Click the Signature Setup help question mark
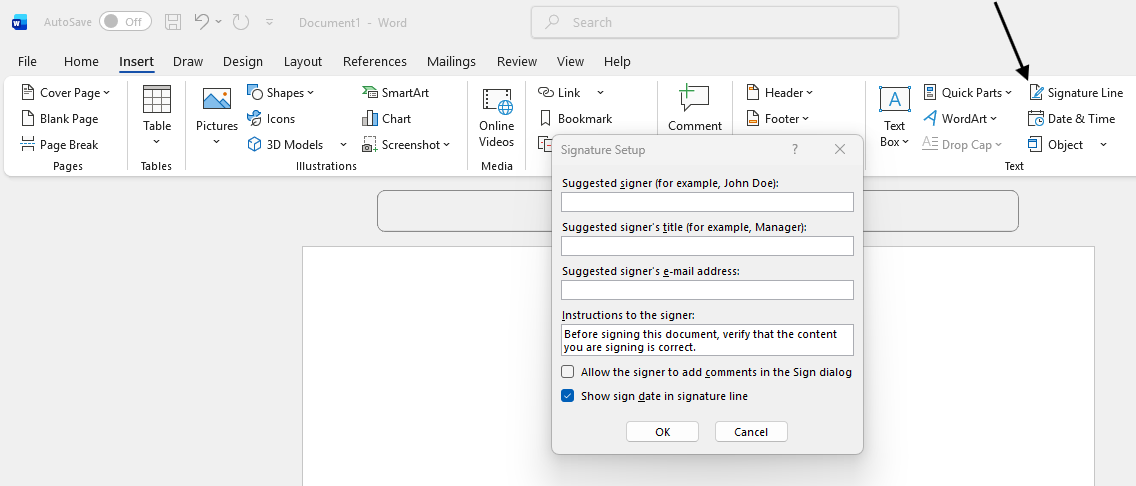 (795, 150)
